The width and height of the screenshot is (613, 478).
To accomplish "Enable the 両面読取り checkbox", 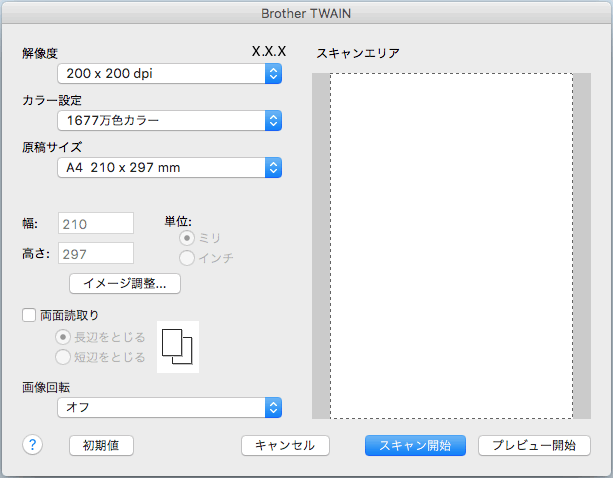I will 29,315.
